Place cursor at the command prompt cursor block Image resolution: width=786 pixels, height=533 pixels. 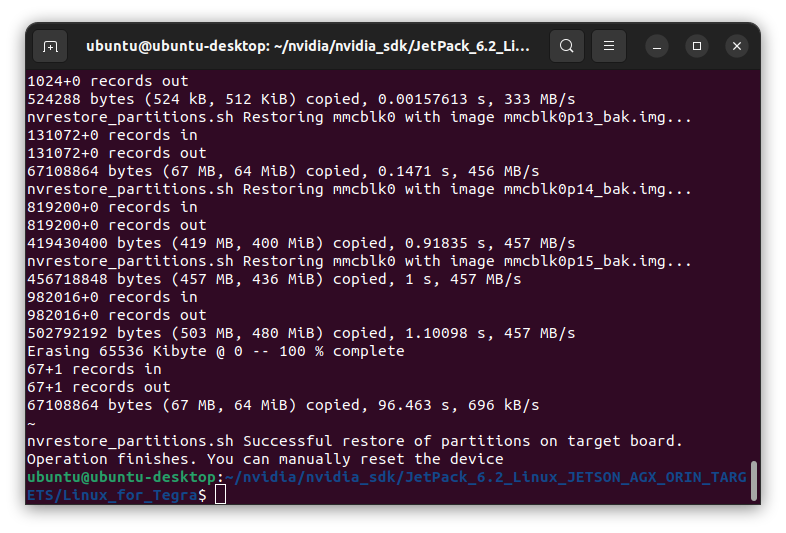click(220, 495)
